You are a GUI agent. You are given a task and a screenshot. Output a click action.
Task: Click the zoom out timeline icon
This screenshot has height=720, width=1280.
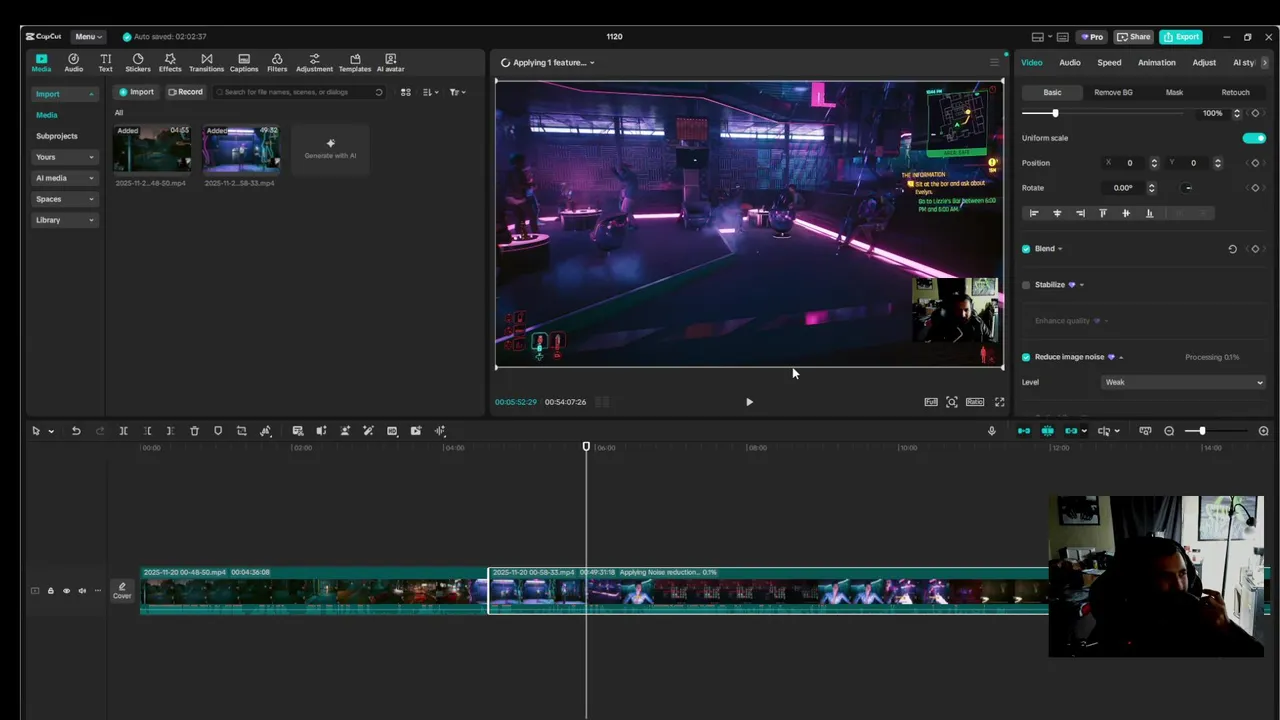(x=1169, y=431)
